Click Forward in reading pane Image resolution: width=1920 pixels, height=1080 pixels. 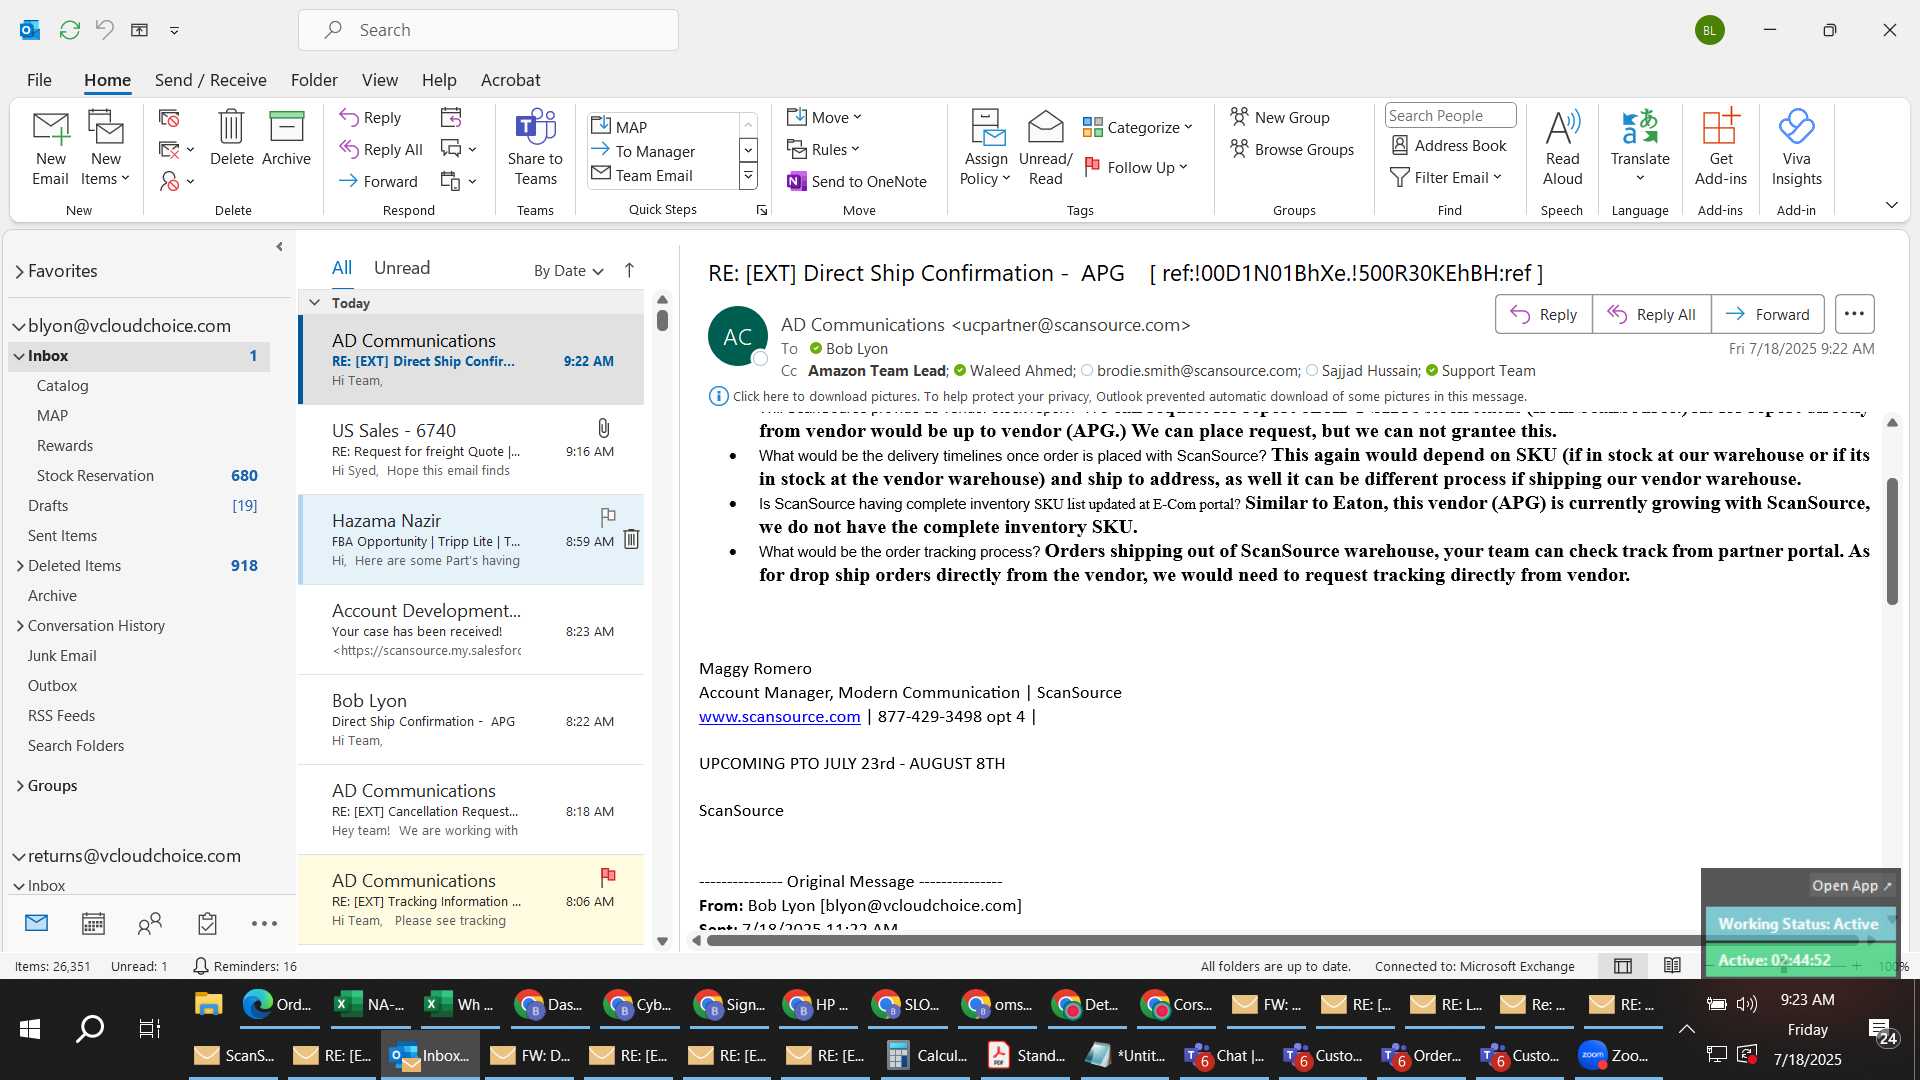pyautogui.click(x=1767, y=314)
